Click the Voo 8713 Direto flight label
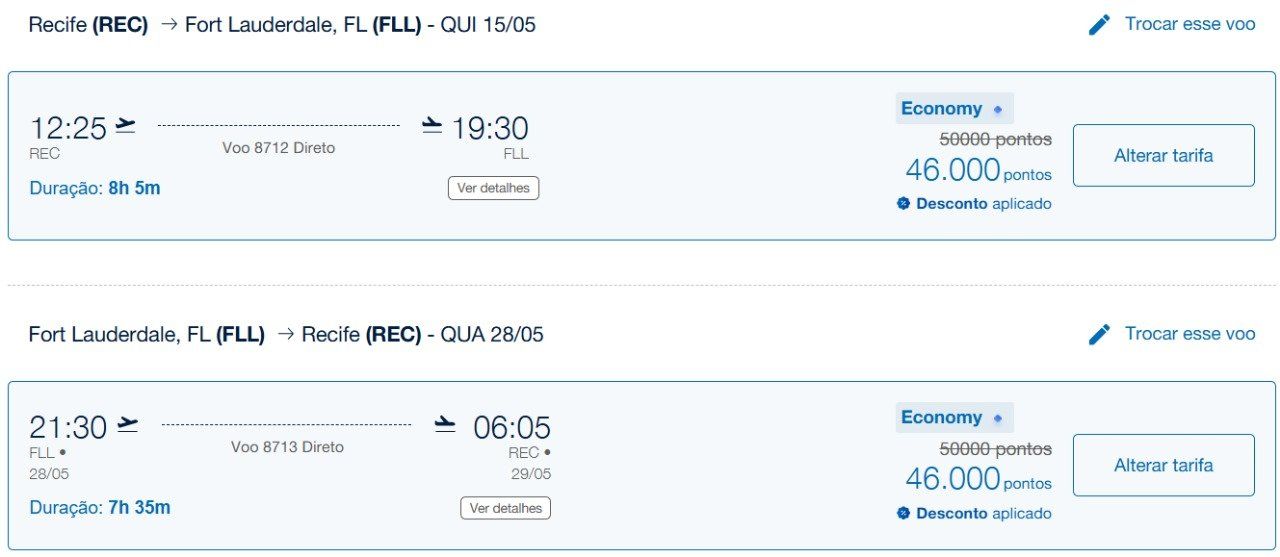 tap(287, 447)
